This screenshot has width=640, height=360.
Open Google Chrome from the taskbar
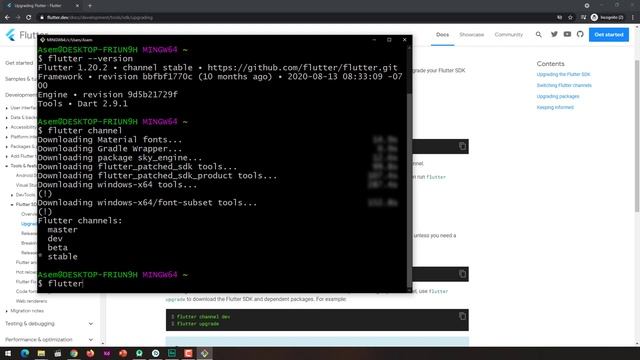(73, 353)
